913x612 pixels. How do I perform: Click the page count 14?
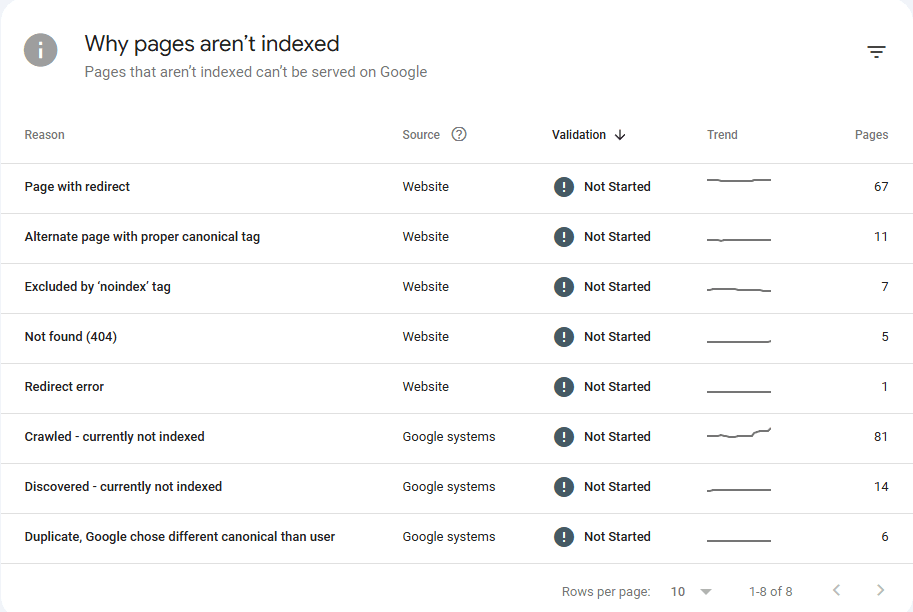(x=881, y=487)
